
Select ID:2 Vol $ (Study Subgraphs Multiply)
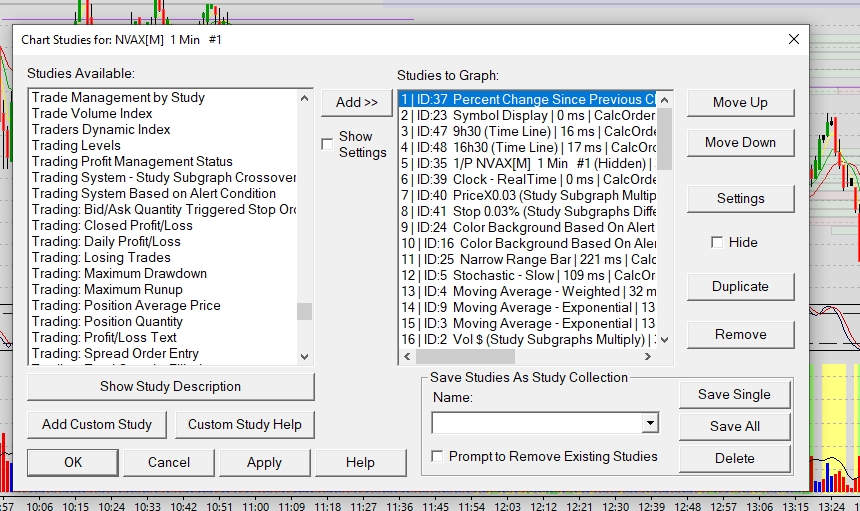coord(528,339)
